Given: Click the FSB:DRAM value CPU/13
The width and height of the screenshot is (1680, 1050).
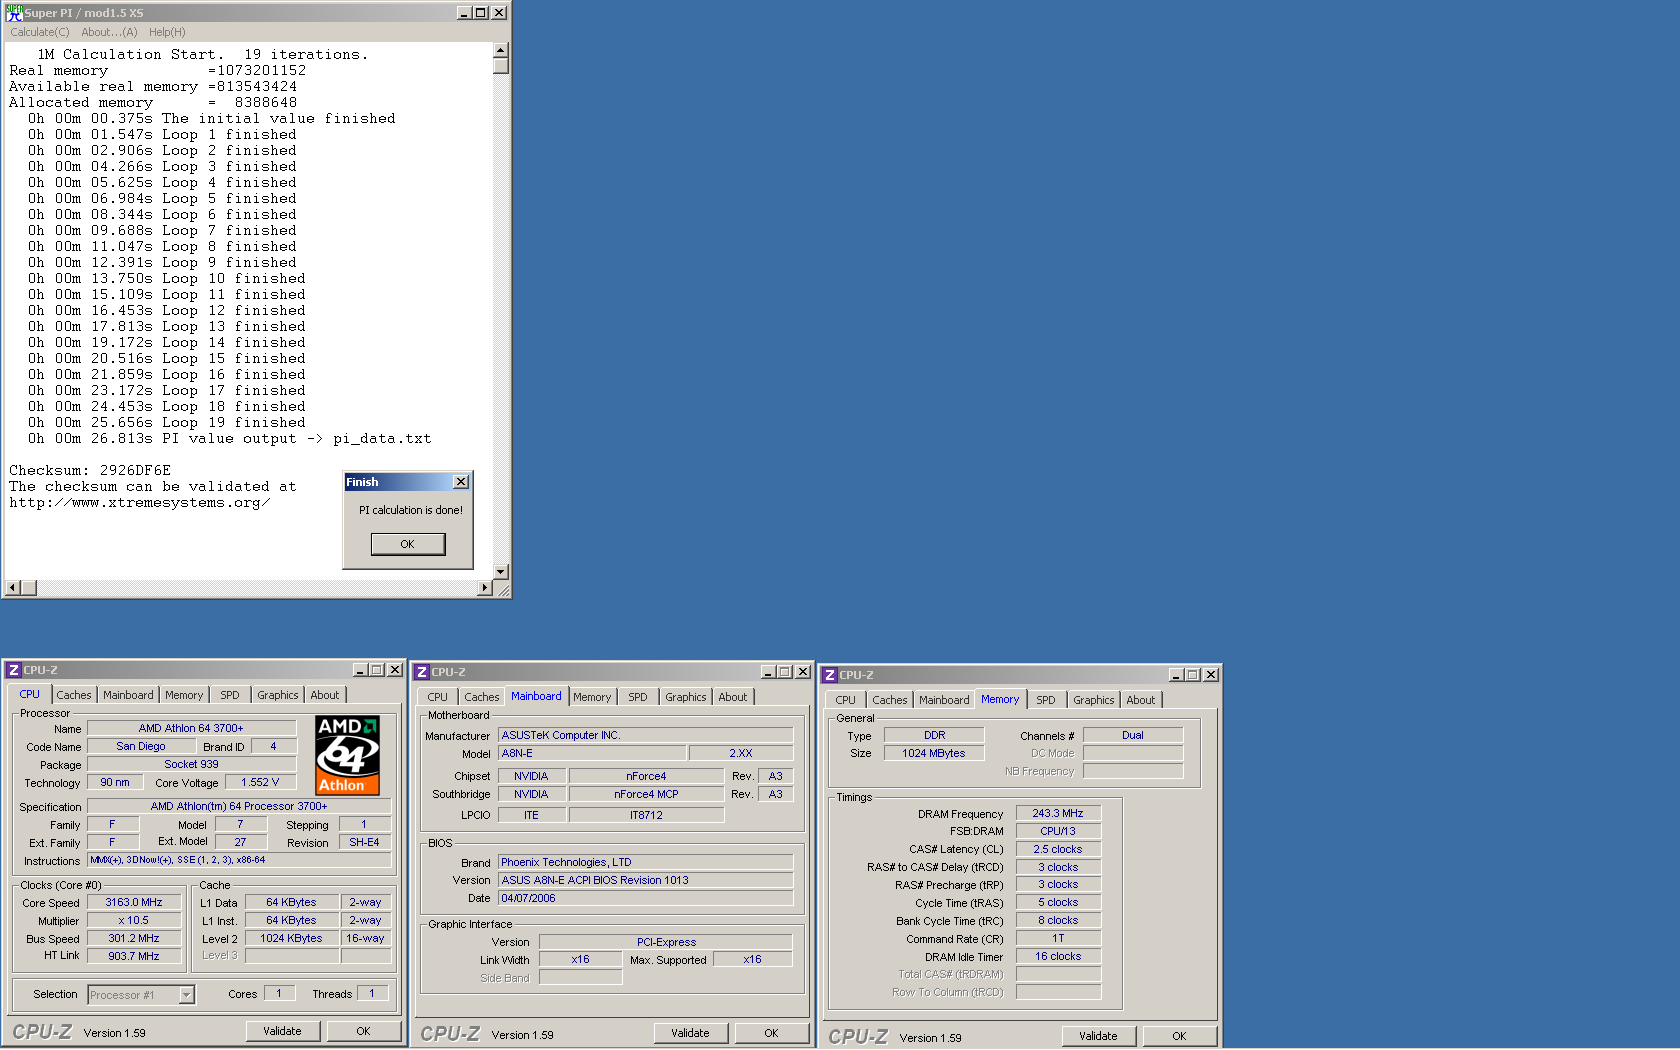Looking at the screenshot, I should tap(1058, 831).
